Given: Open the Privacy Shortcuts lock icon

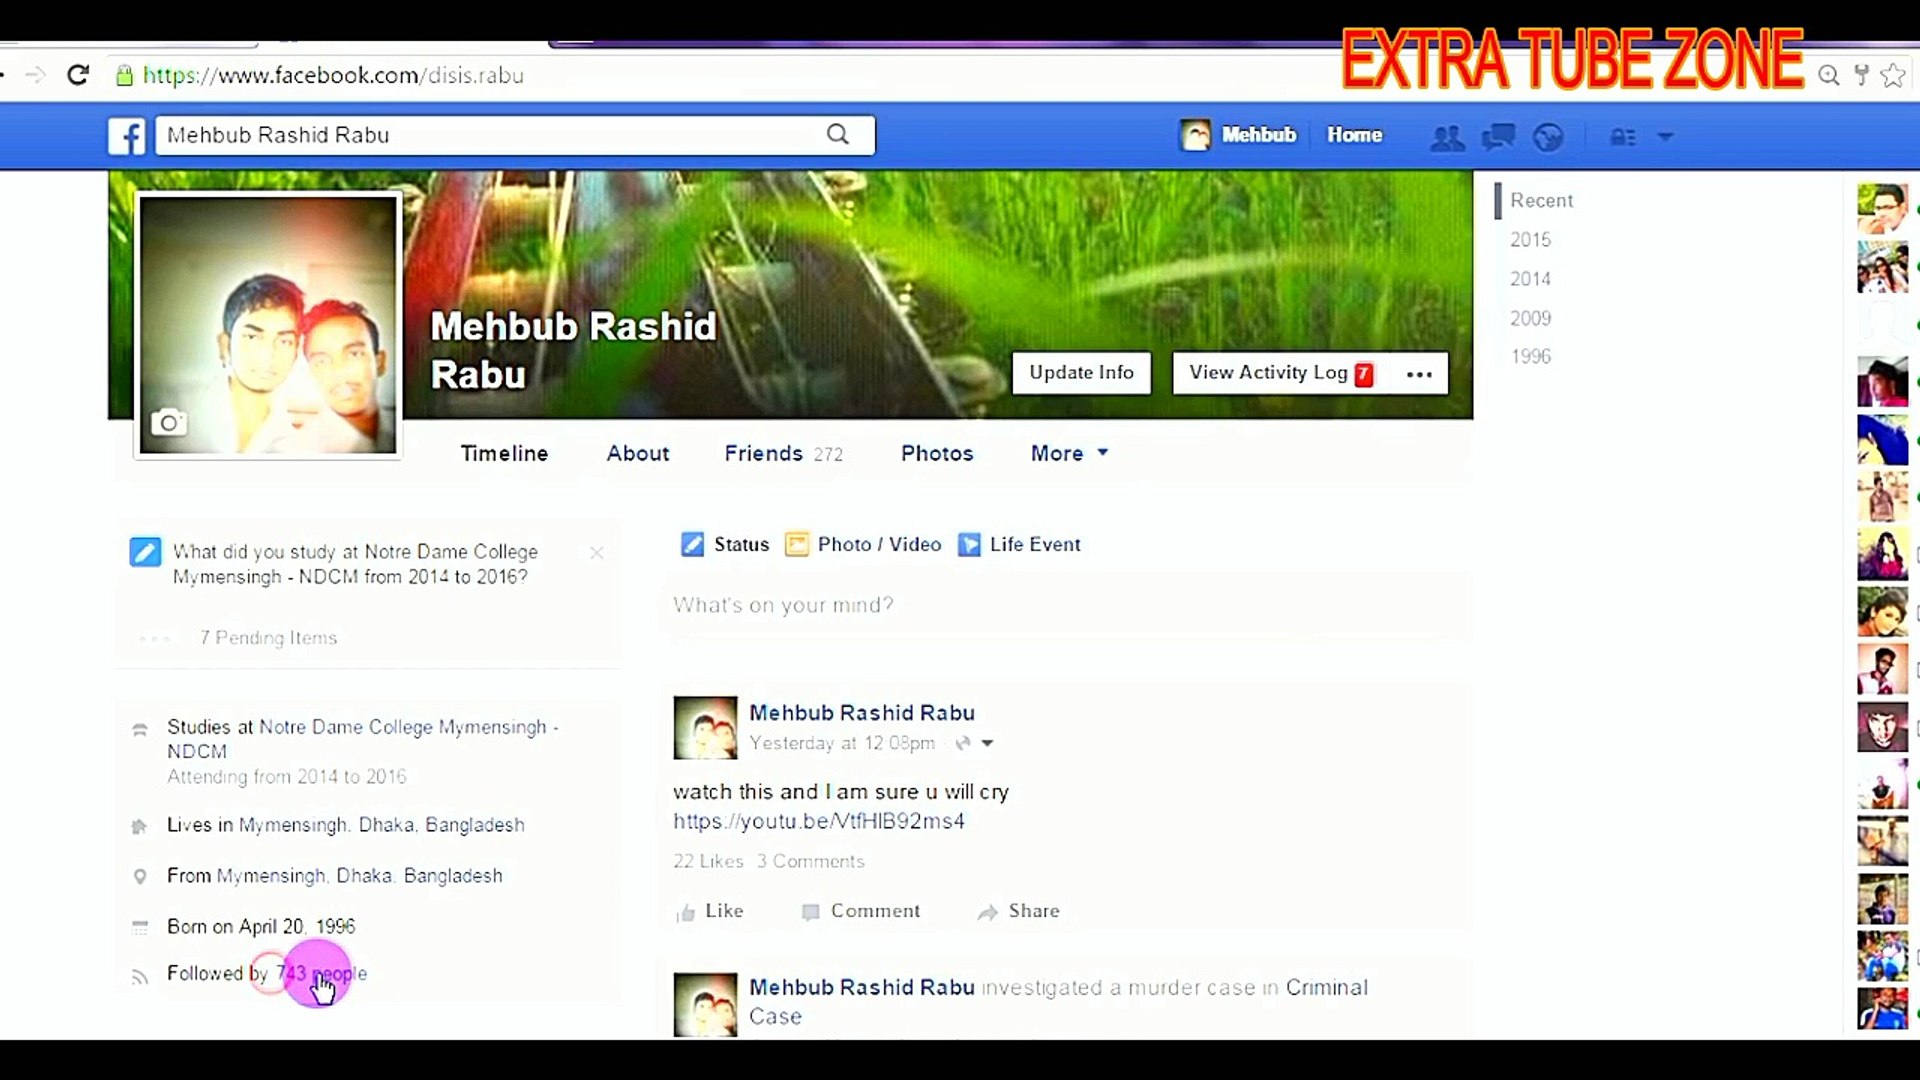Looking at the screenshot, I should pos(1622,137).
